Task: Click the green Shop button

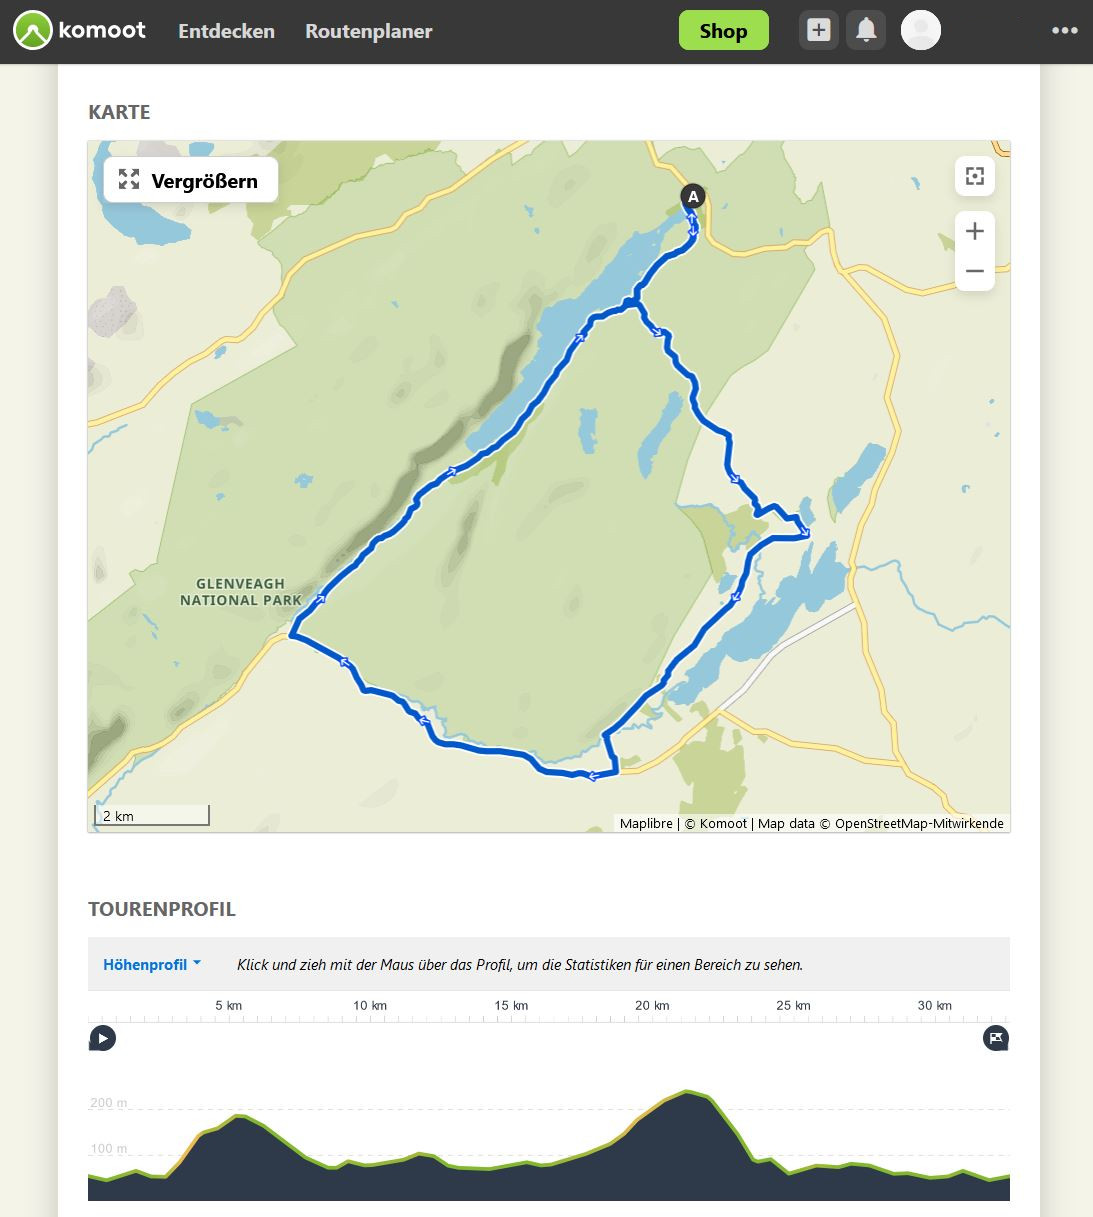Action: click(723, 31)
